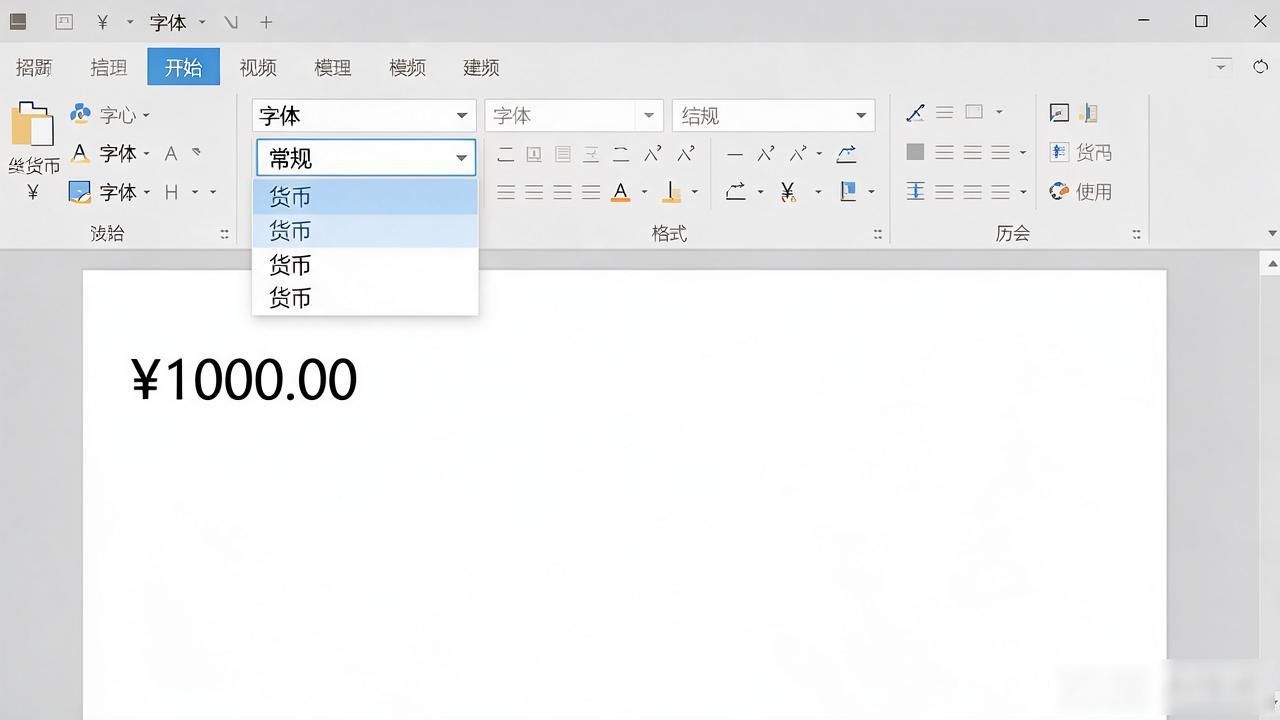This screenshot has width=1280, height=720.
Task: Select the orange-underlined A font color icon
Action: pos(621,191)
